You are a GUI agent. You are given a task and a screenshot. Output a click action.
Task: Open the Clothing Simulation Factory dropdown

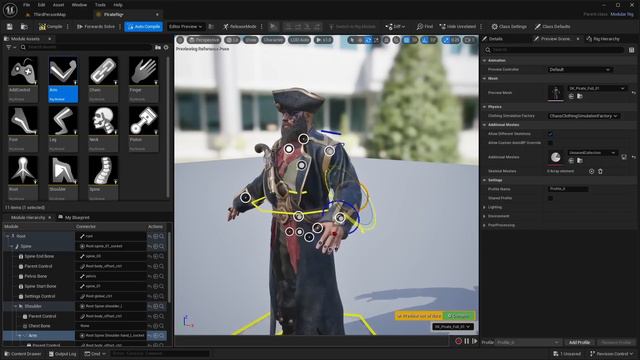coord(584,116)
